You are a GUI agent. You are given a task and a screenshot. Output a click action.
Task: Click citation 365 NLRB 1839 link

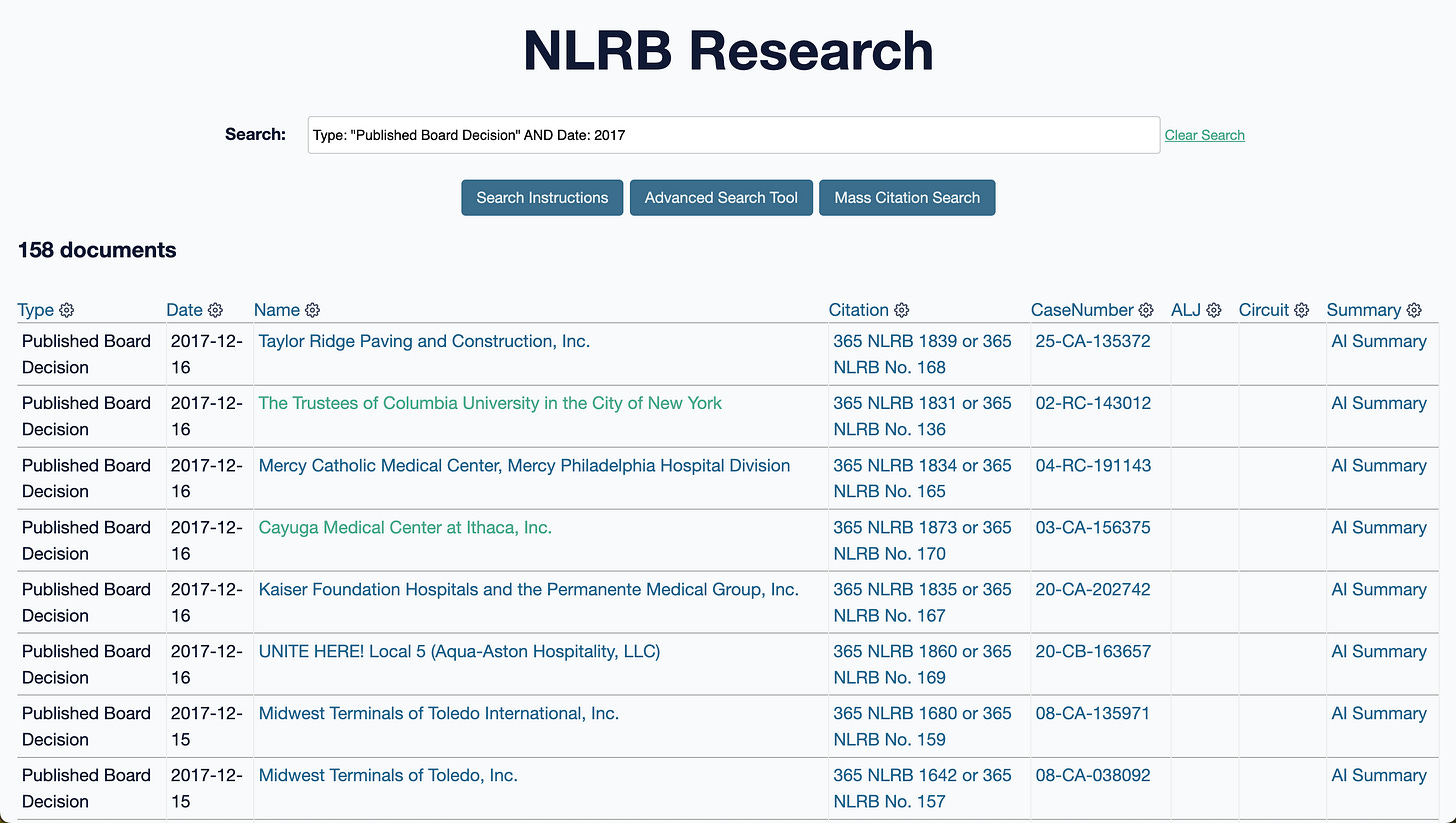pos(922,354)
